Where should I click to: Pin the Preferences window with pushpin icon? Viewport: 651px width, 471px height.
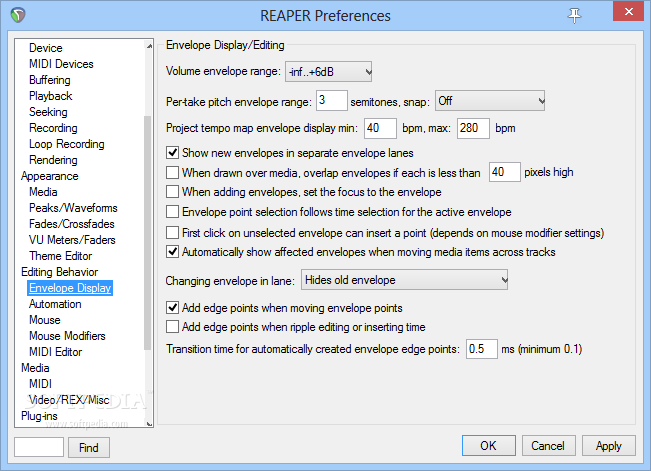coord(575,15)
